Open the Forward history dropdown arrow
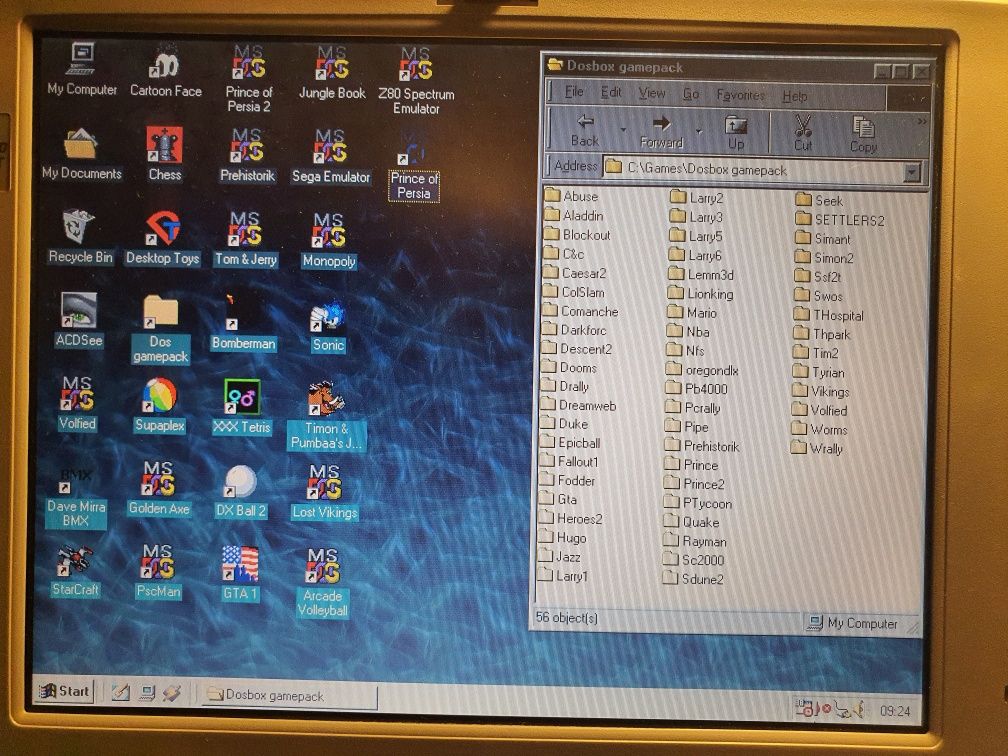This screenshot has width=1008, height=756. tap(699, 132)
